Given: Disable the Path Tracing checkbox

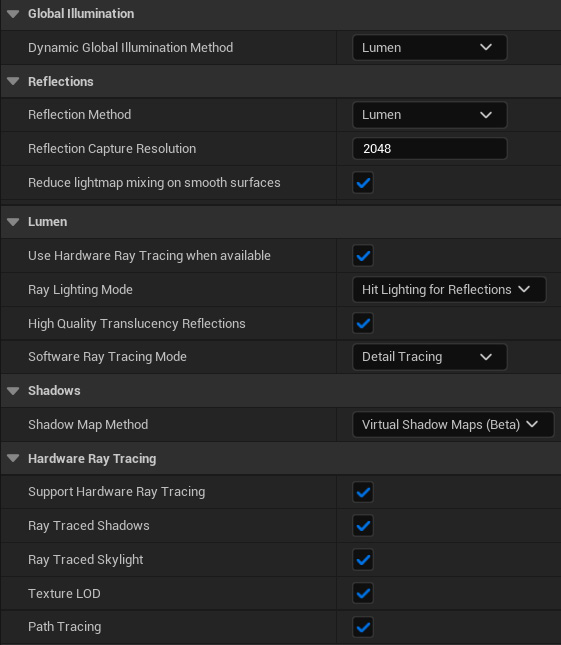Looking at the screenshot, I should click(363, 627).
